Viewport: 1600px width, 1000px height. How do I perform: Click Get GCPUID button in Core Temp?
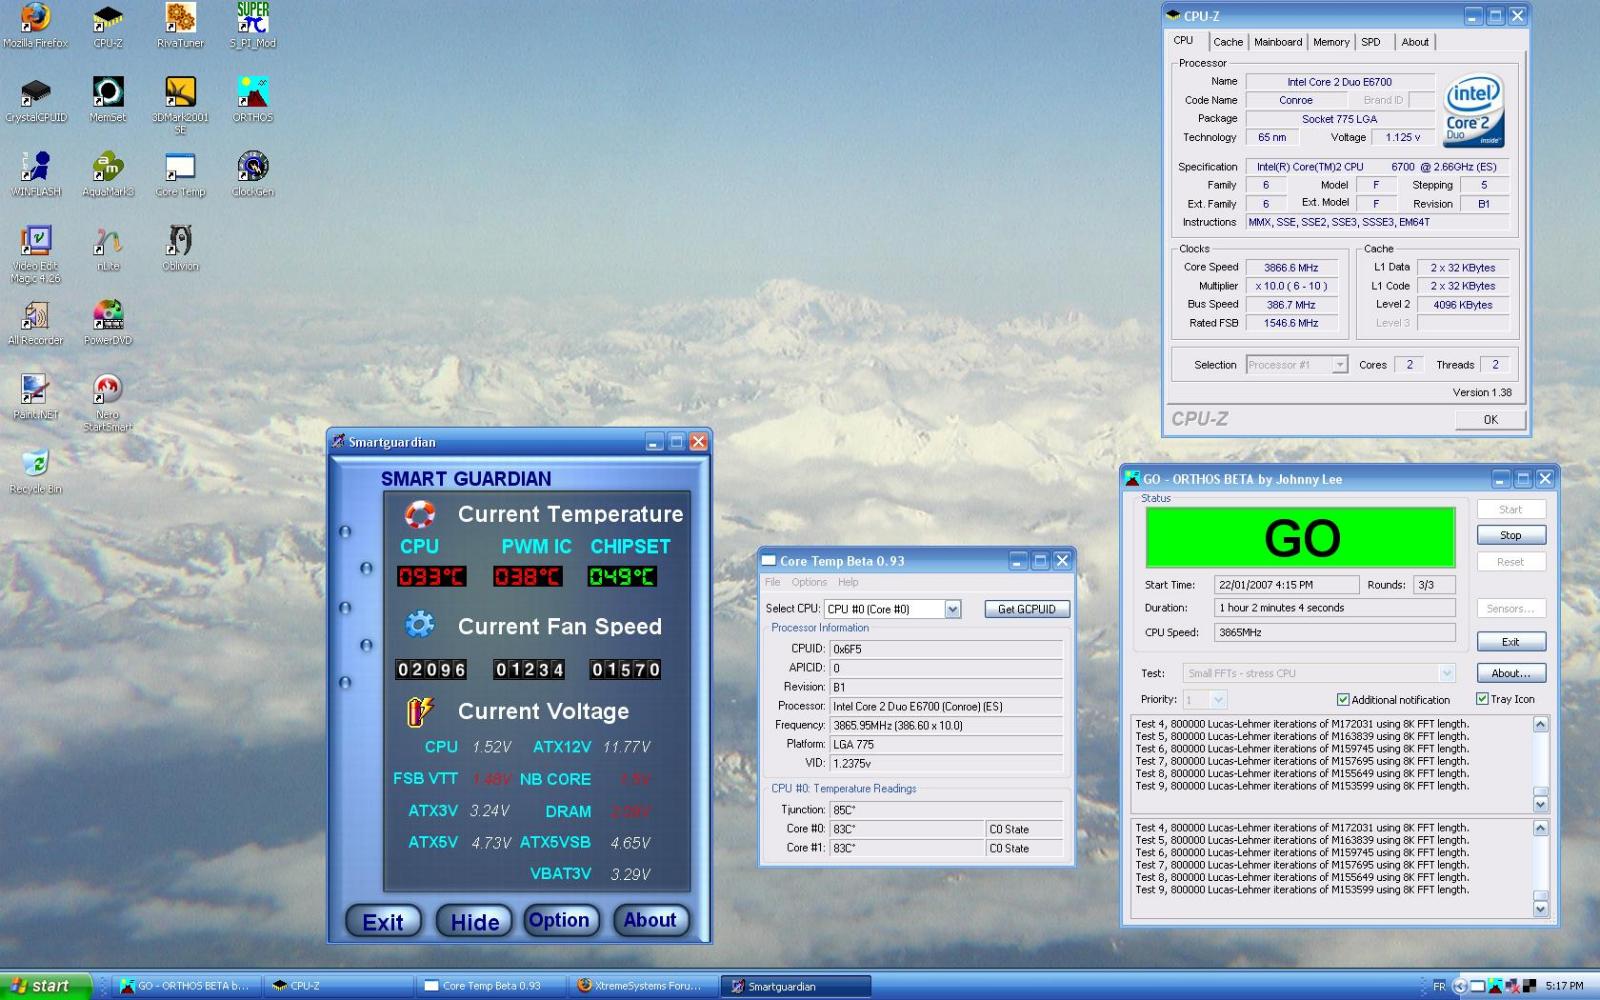pyautogui.click(x=1027, y=609)
